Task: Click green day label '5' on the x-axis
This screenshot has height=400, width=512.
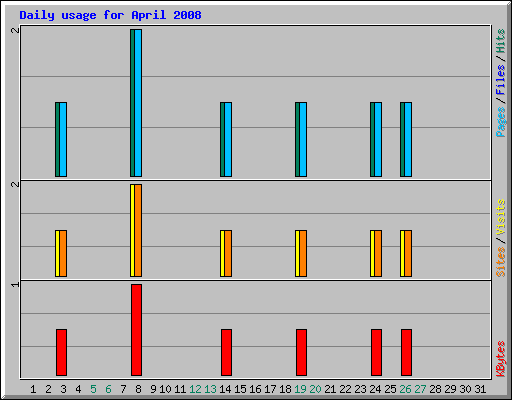Action: (93, 389)
